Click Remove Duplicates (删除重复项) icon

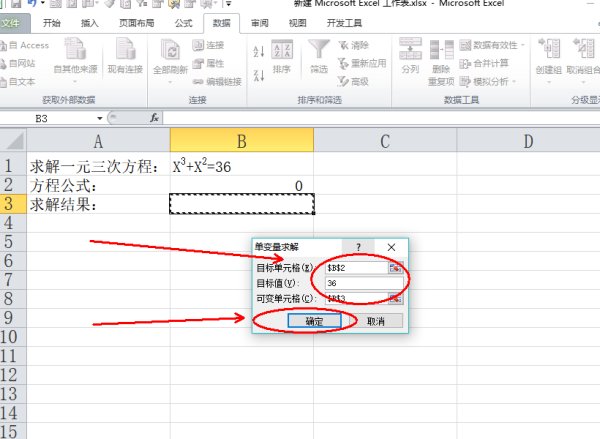click(441, 62)
